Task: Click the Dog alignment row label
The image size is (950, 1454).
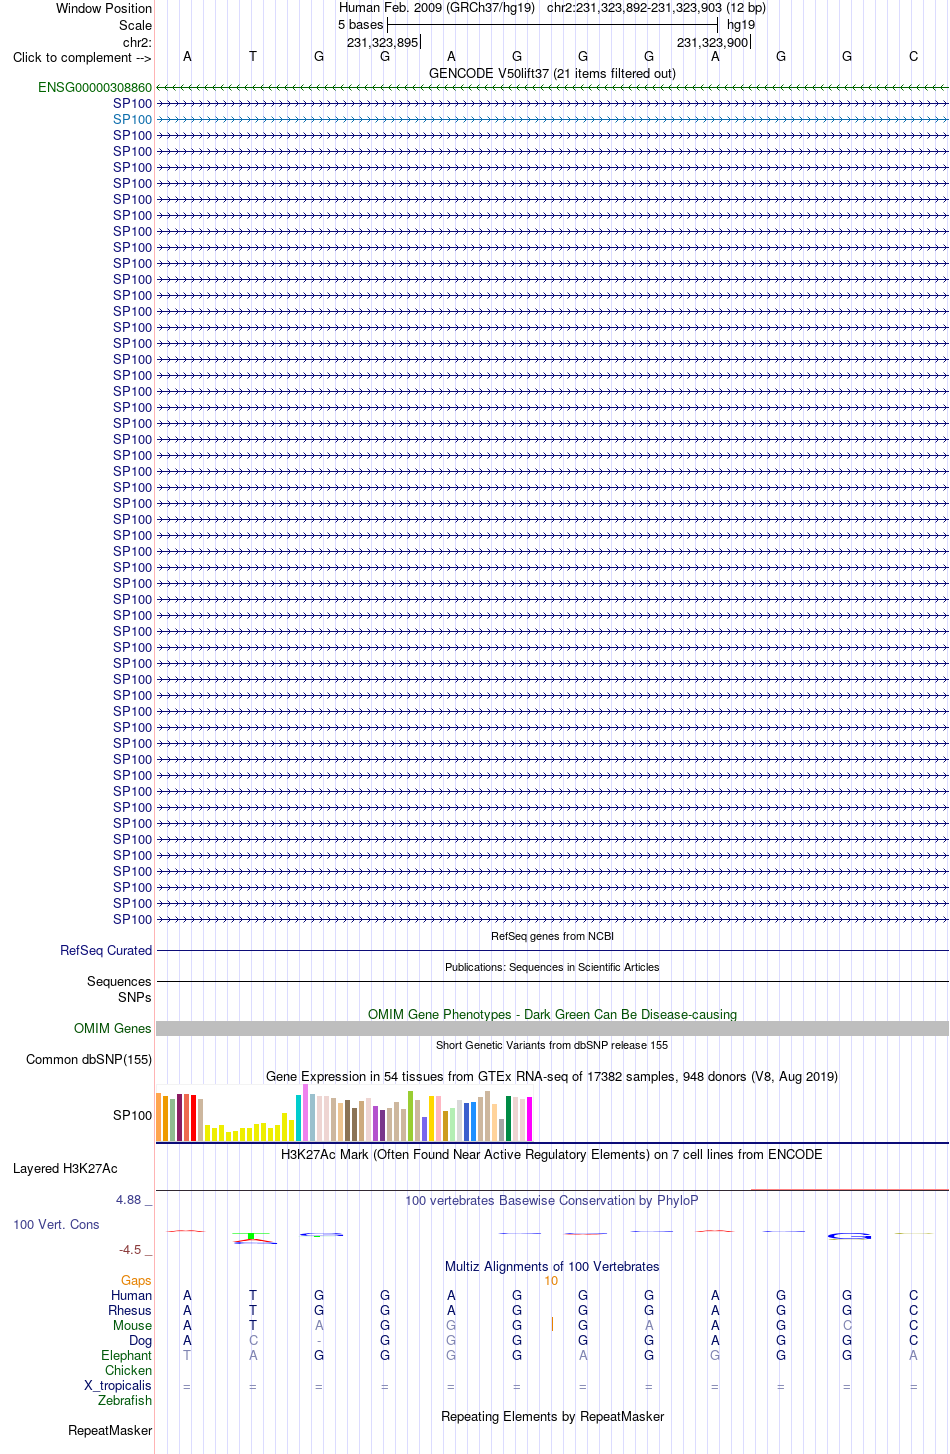Action: [140, 1341]
